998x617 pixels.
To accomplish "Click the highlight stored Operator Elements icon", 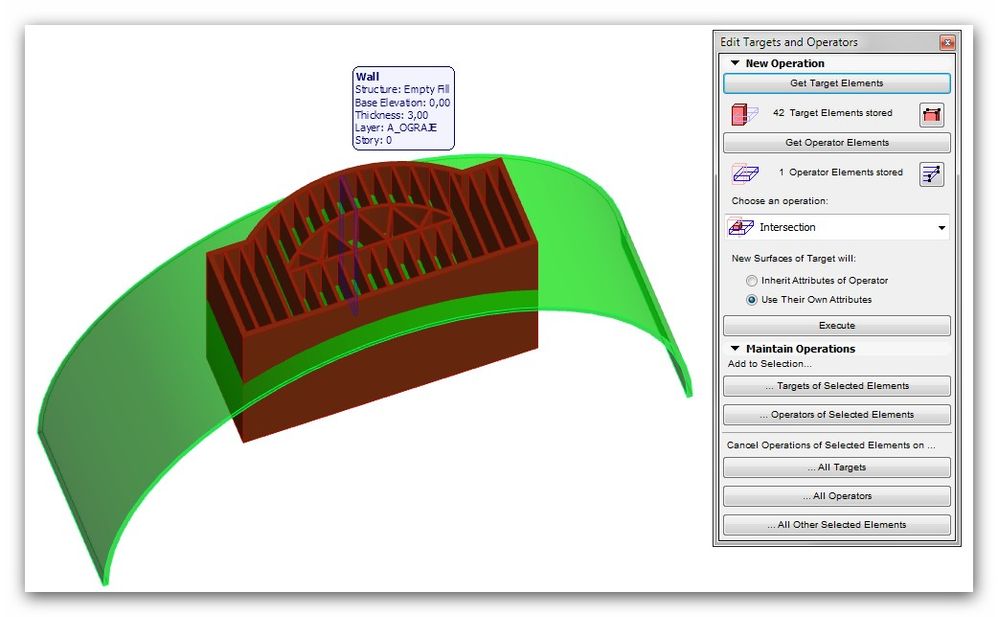I will (932, 174).
